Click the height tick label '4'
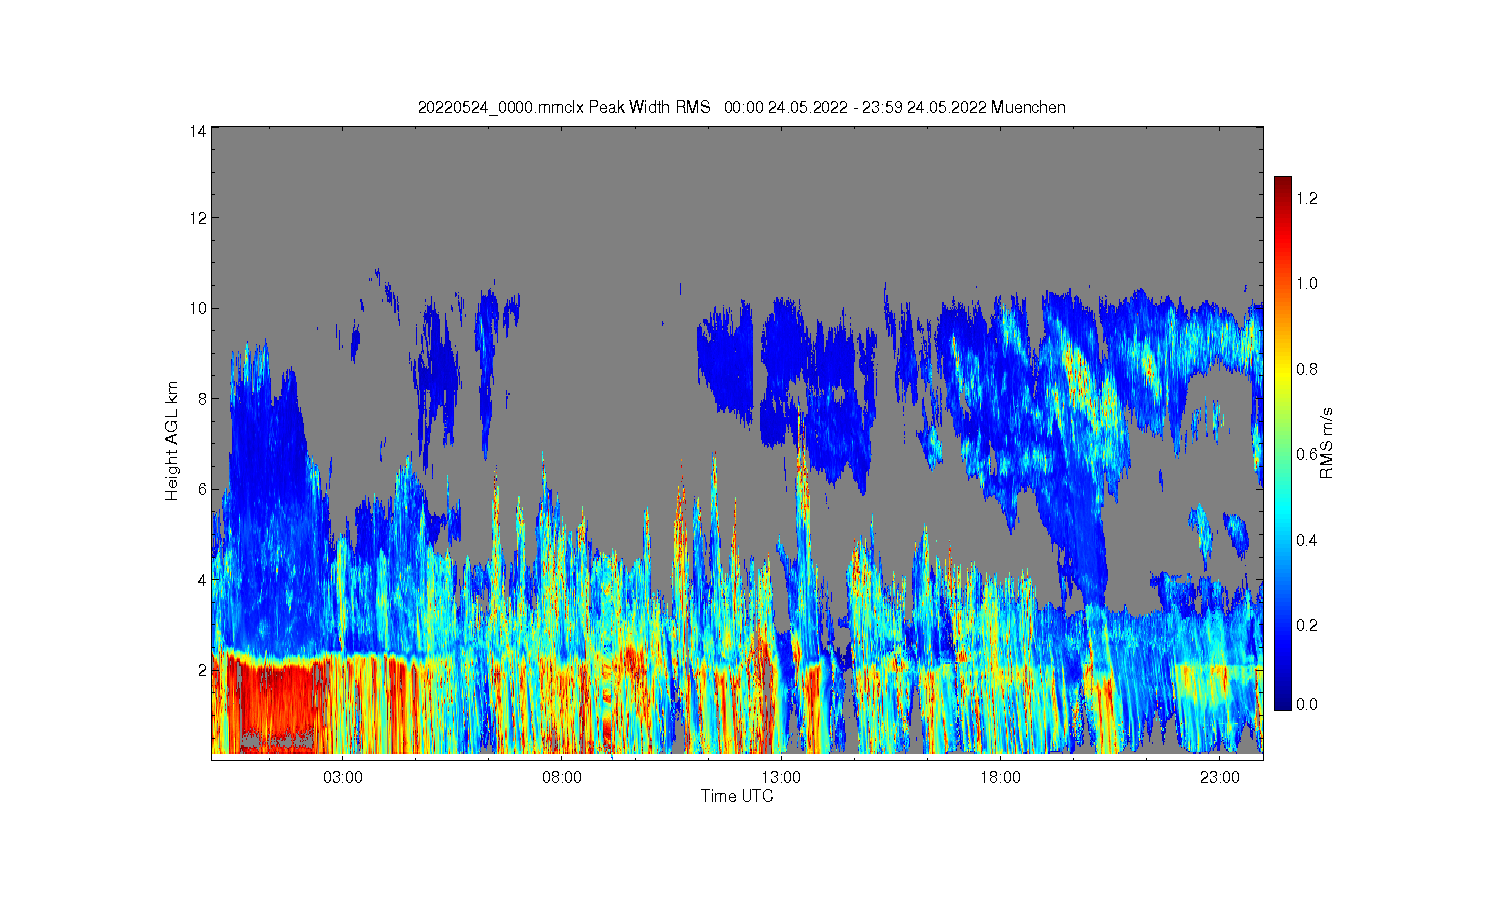The image size is (1500, 900). pyautogui.click(x=202, y=579)
